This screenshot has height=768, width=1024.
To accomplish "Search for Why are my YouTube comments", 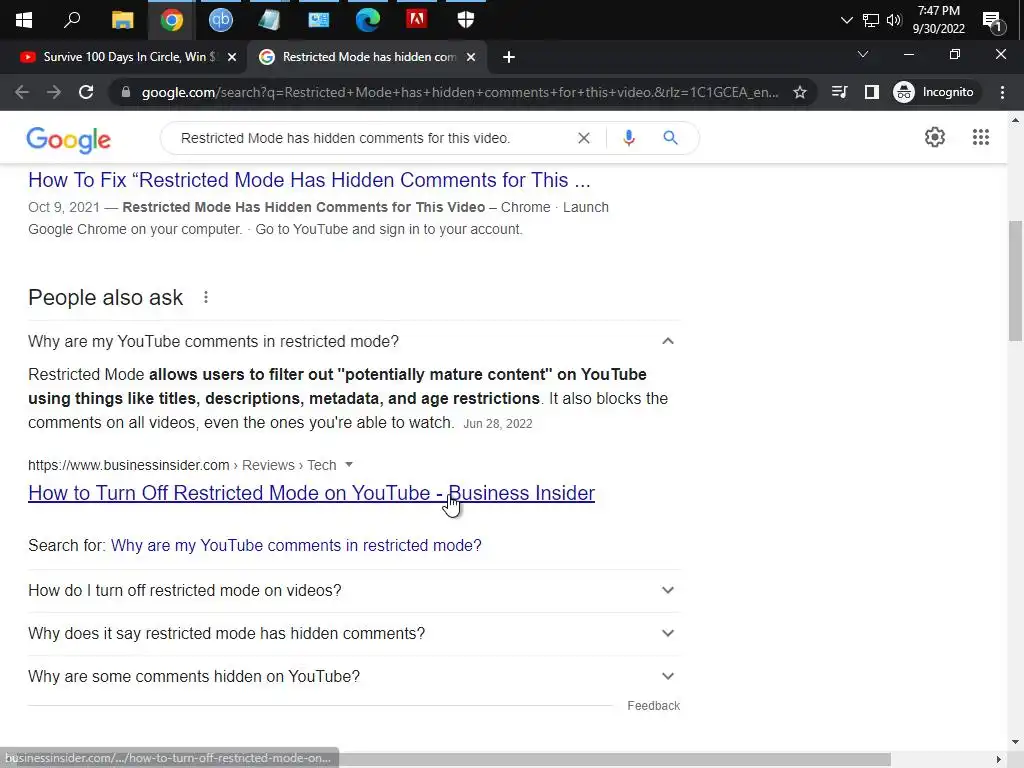I will (x=296, y=545).
